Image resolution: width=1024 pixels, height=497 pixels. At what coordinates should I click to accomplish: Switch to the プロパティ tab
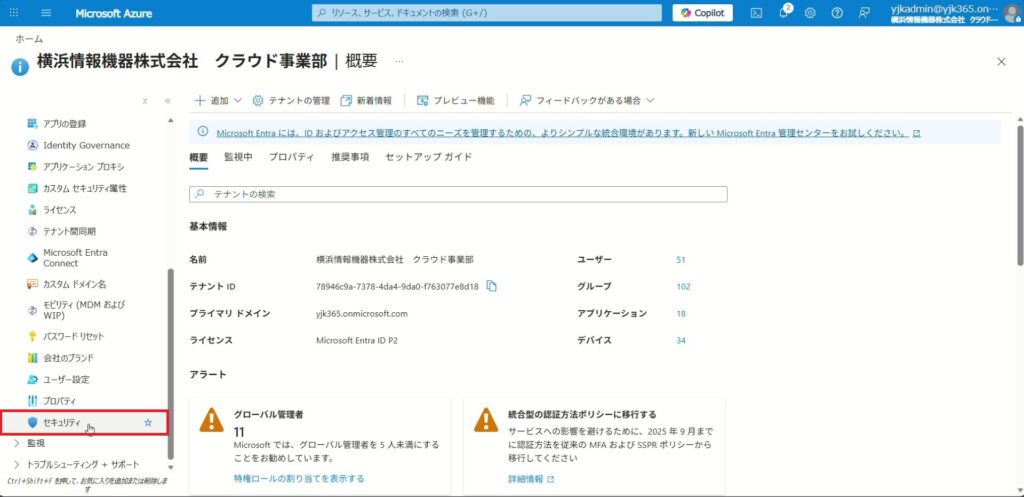pyautogui.click(x=291, y=157)
